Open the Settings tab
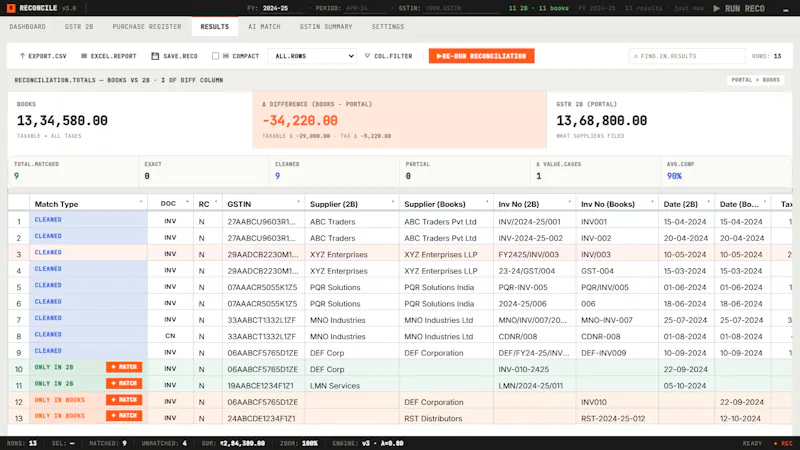Image resolution: width=800 pixels, height=450 pixels. point(388,27)
